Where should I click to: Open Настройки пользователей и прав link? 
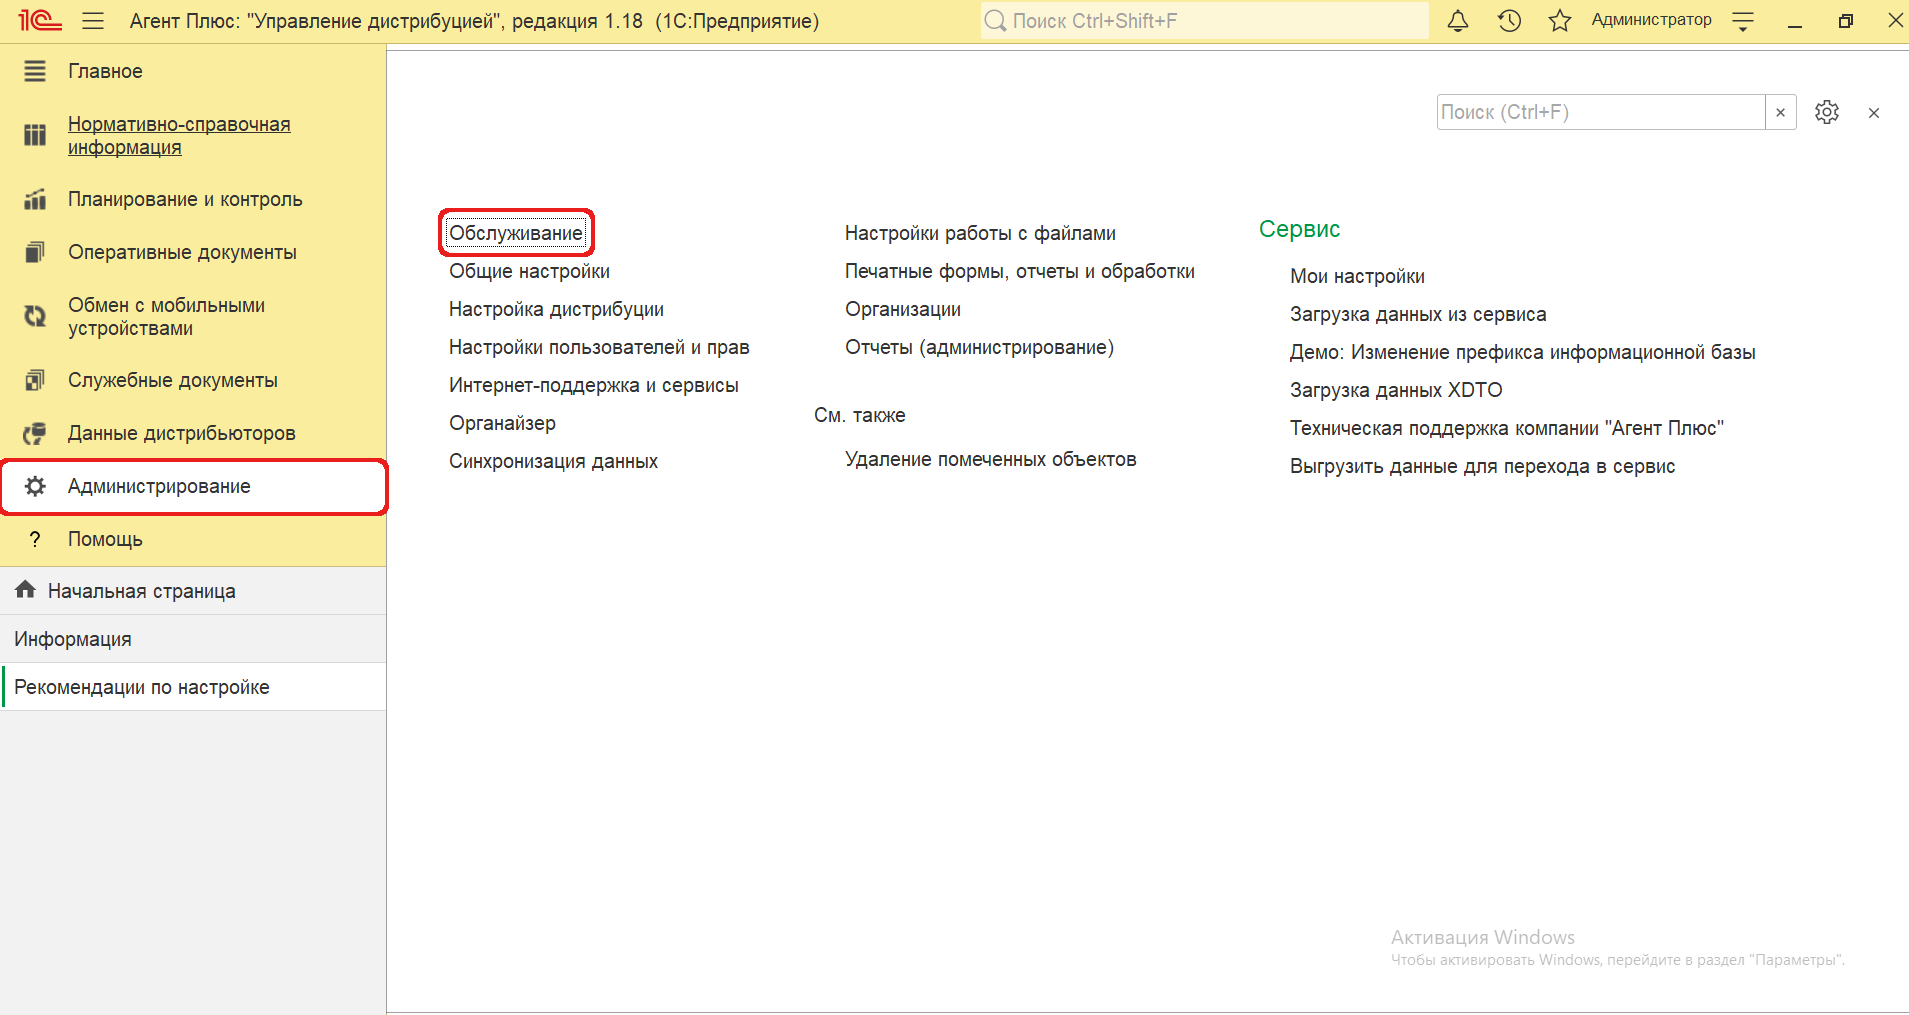tap(599, 347)
